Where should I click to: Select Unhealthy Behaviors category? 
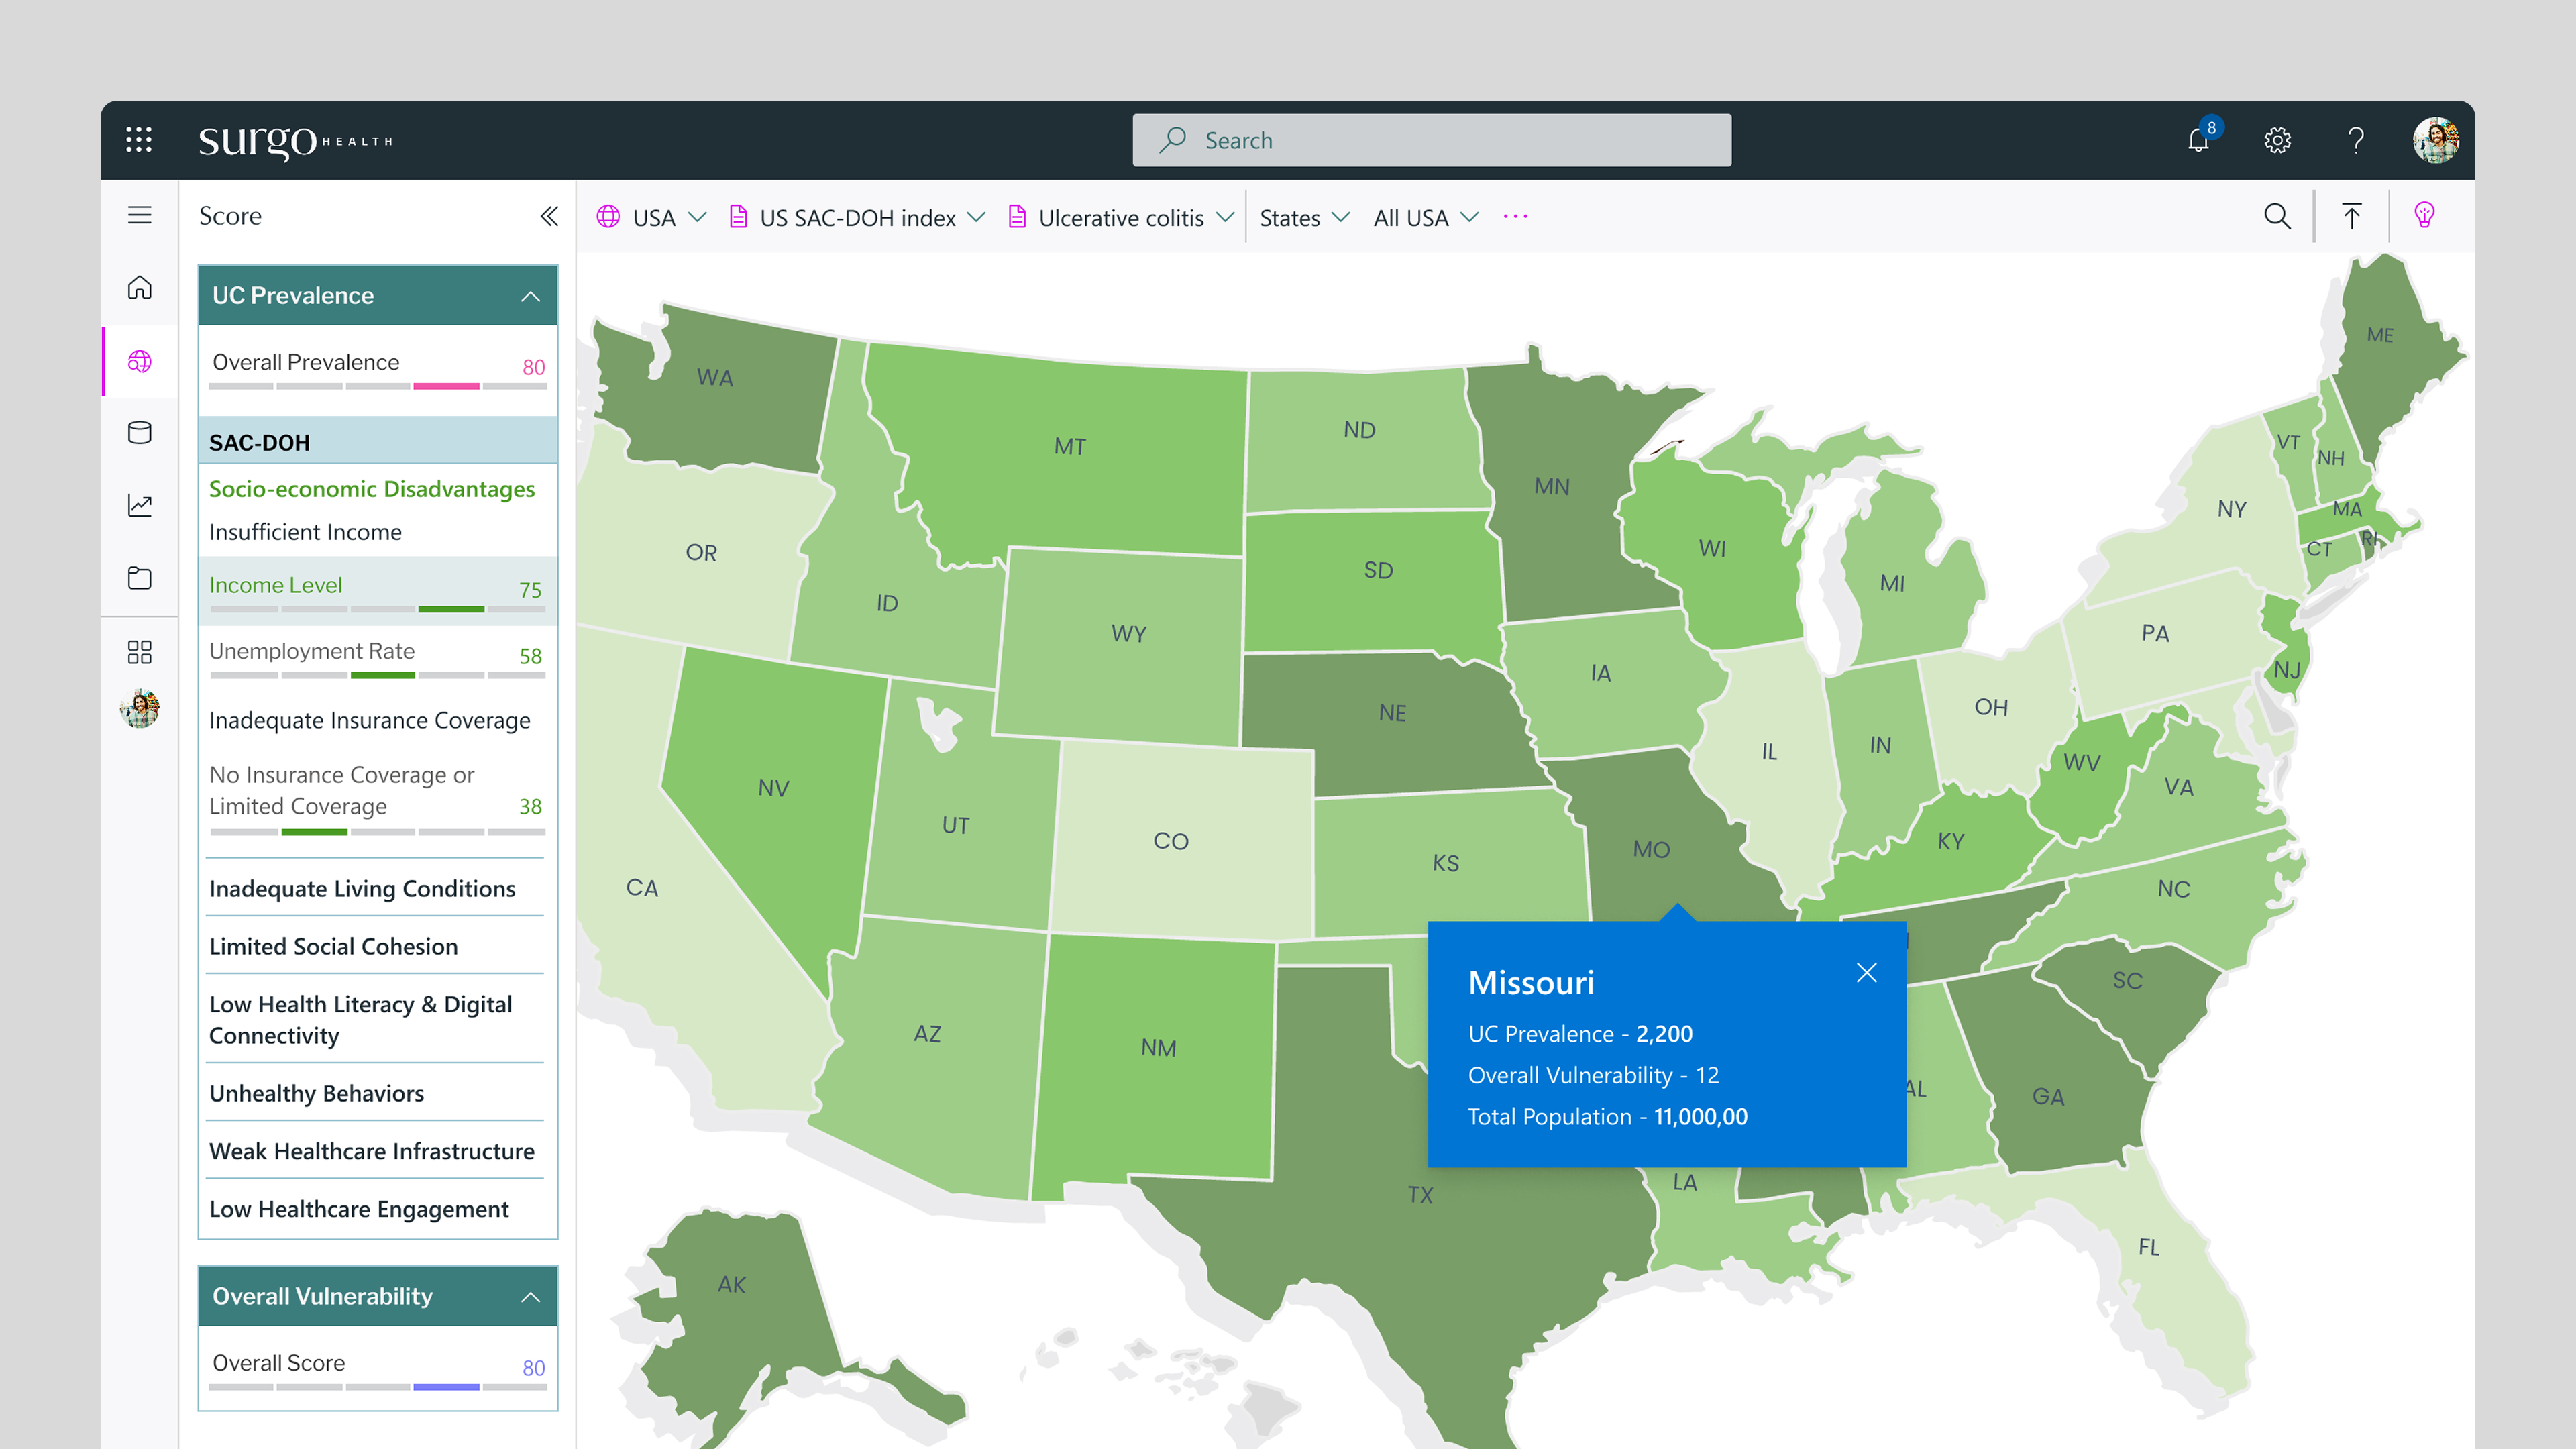point(317,1093)
